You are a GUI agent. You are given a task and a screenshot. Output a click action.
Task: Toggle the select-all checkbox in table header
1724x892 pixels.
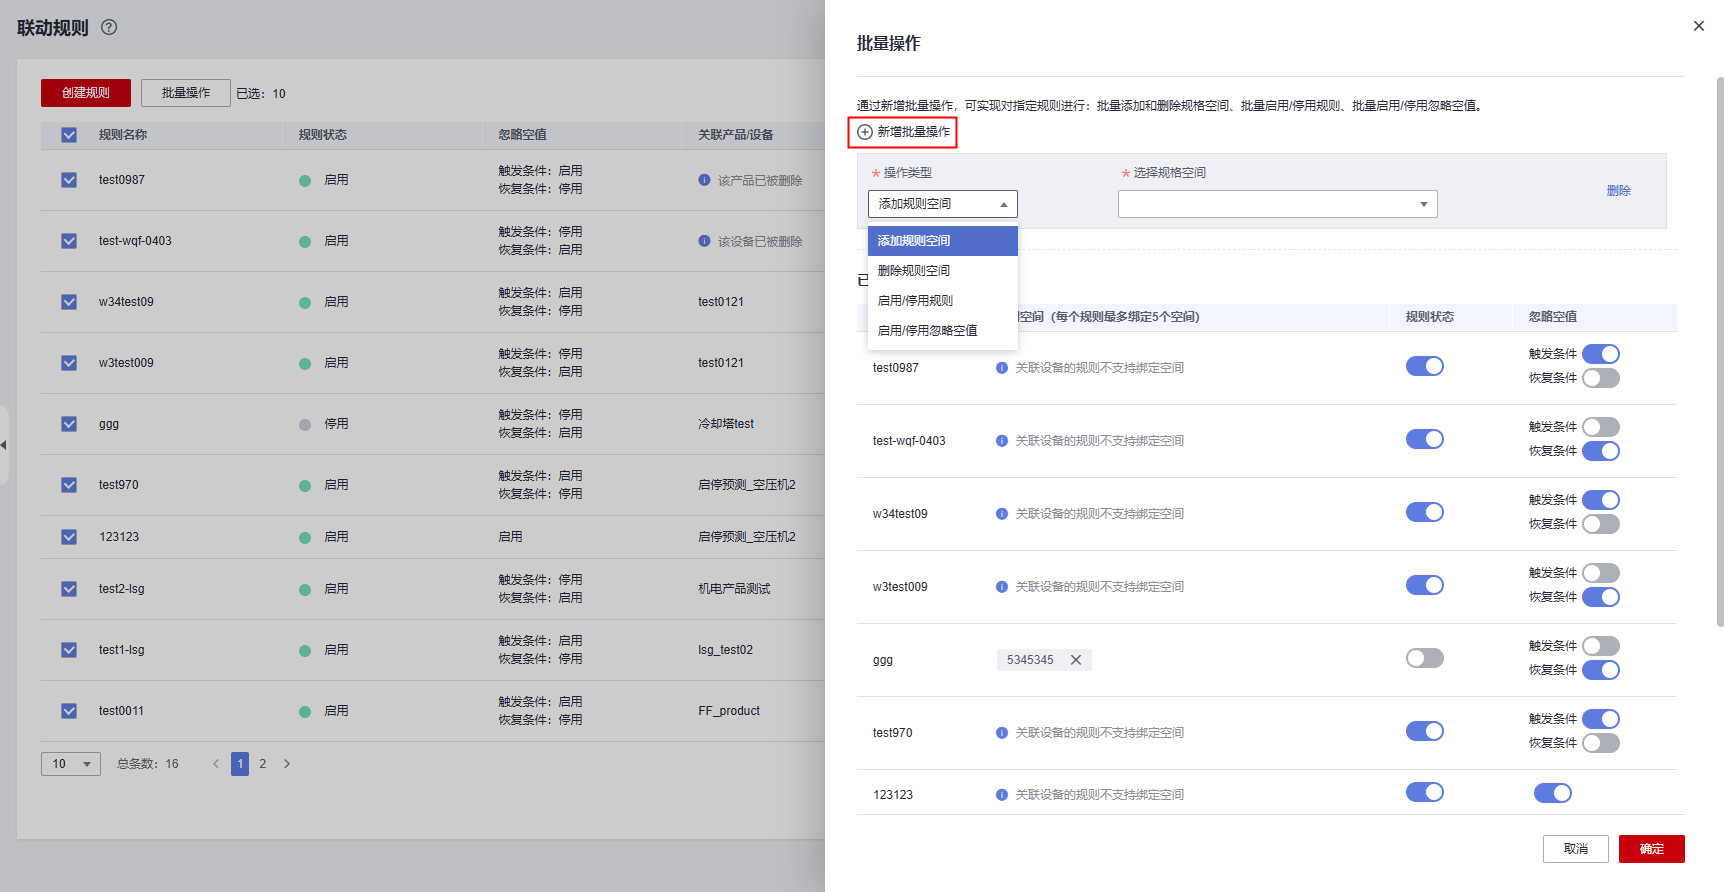click(x=69, y=135)
